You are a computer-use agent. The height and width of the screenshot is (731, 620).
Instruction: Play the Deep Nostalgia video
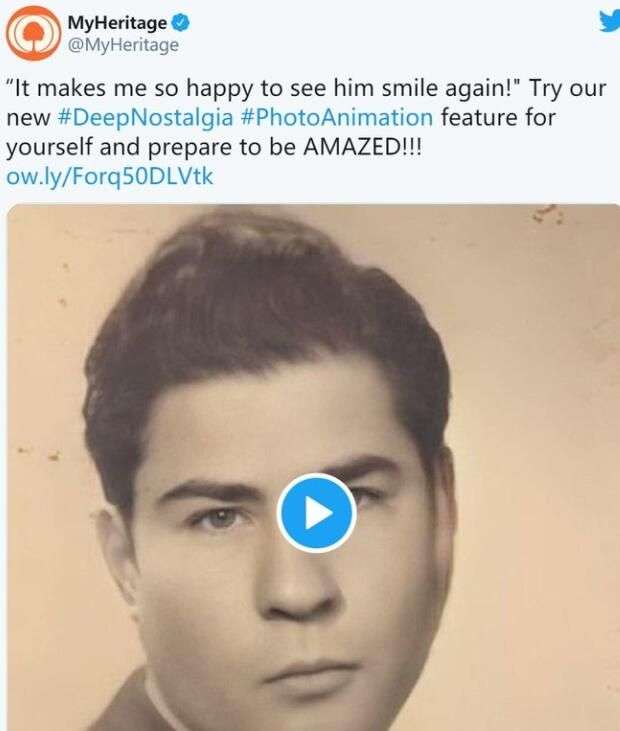(x=315, y=513)
